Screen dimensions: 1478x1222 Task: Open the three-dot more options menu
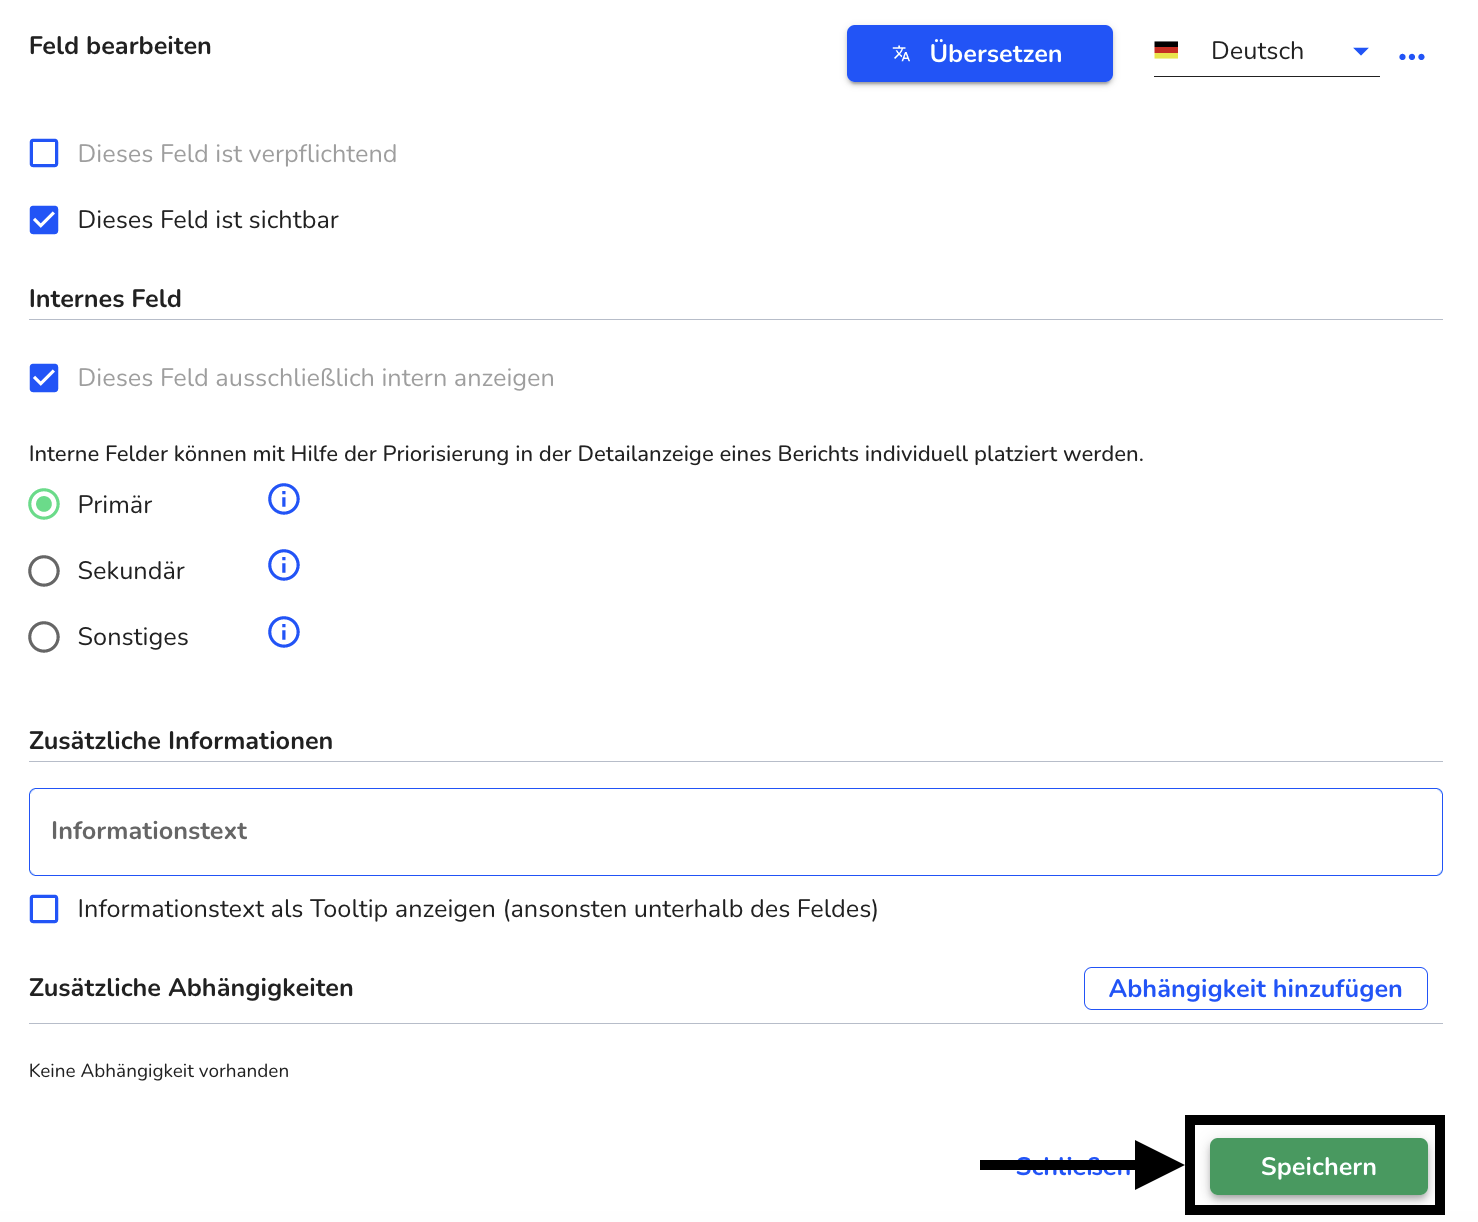click(x=1412, y=56)
